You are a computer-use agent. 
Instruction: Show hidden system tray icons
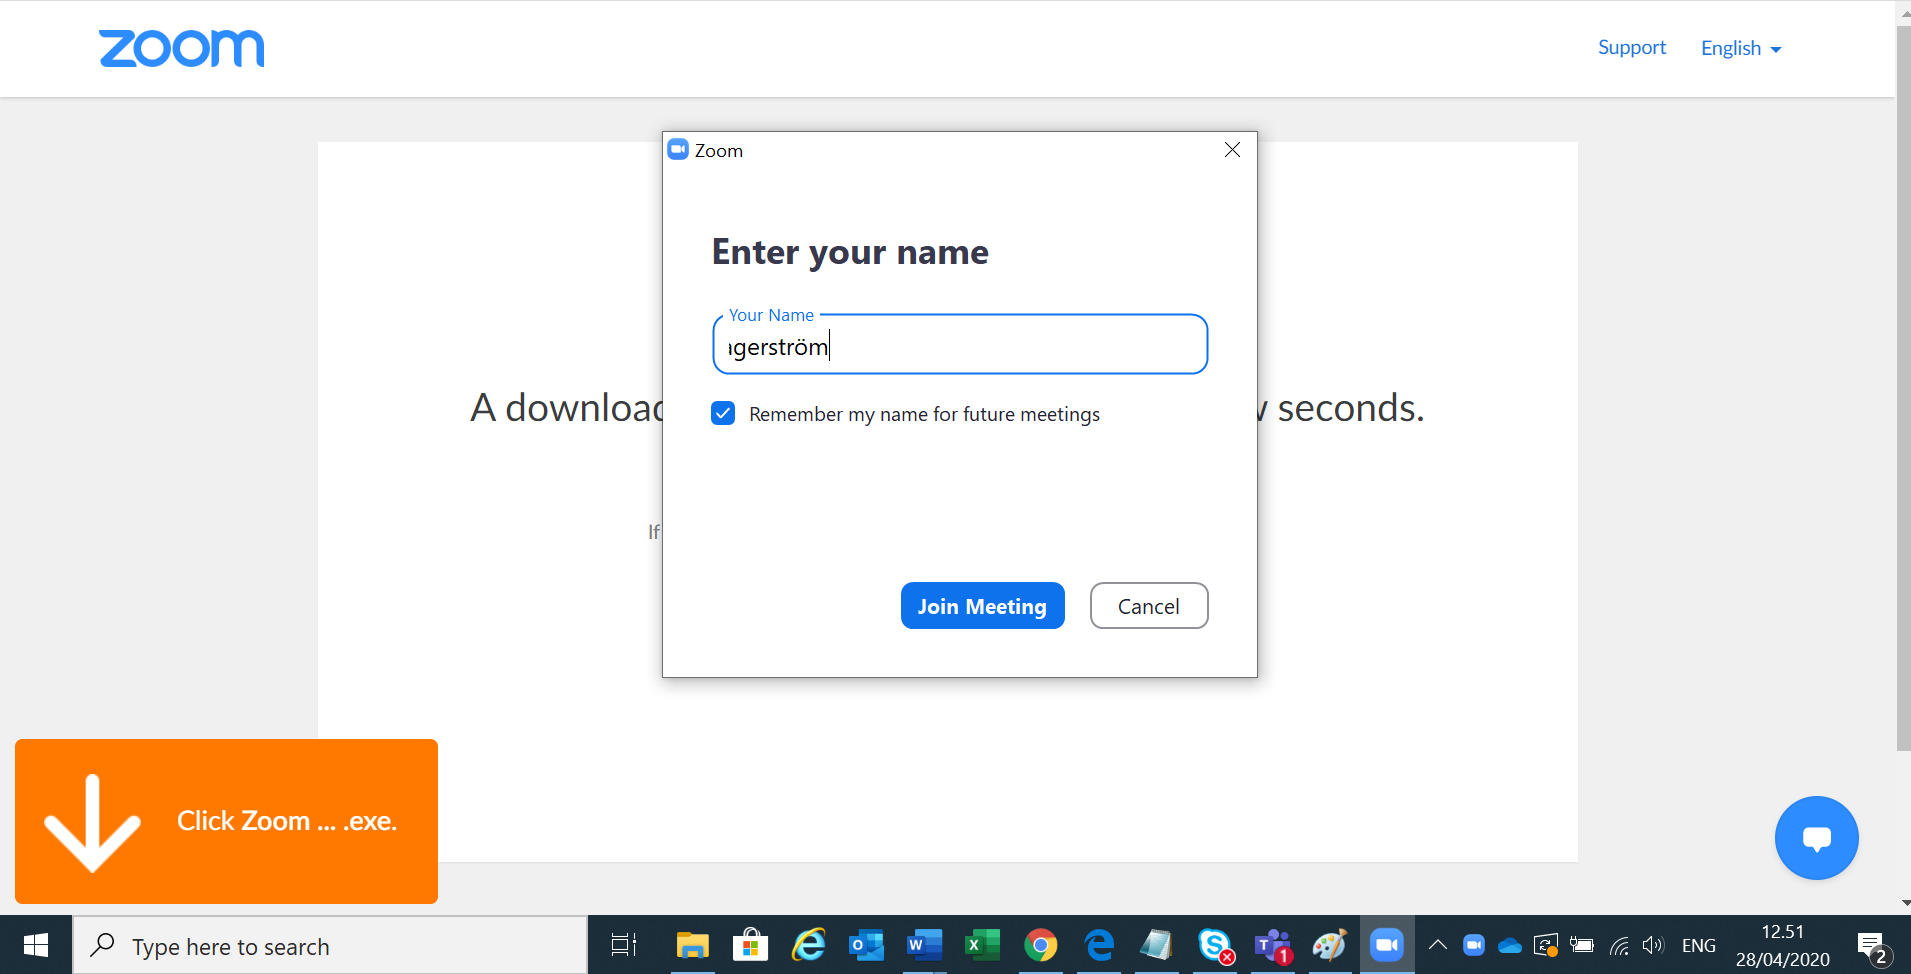click(1437, 945)
